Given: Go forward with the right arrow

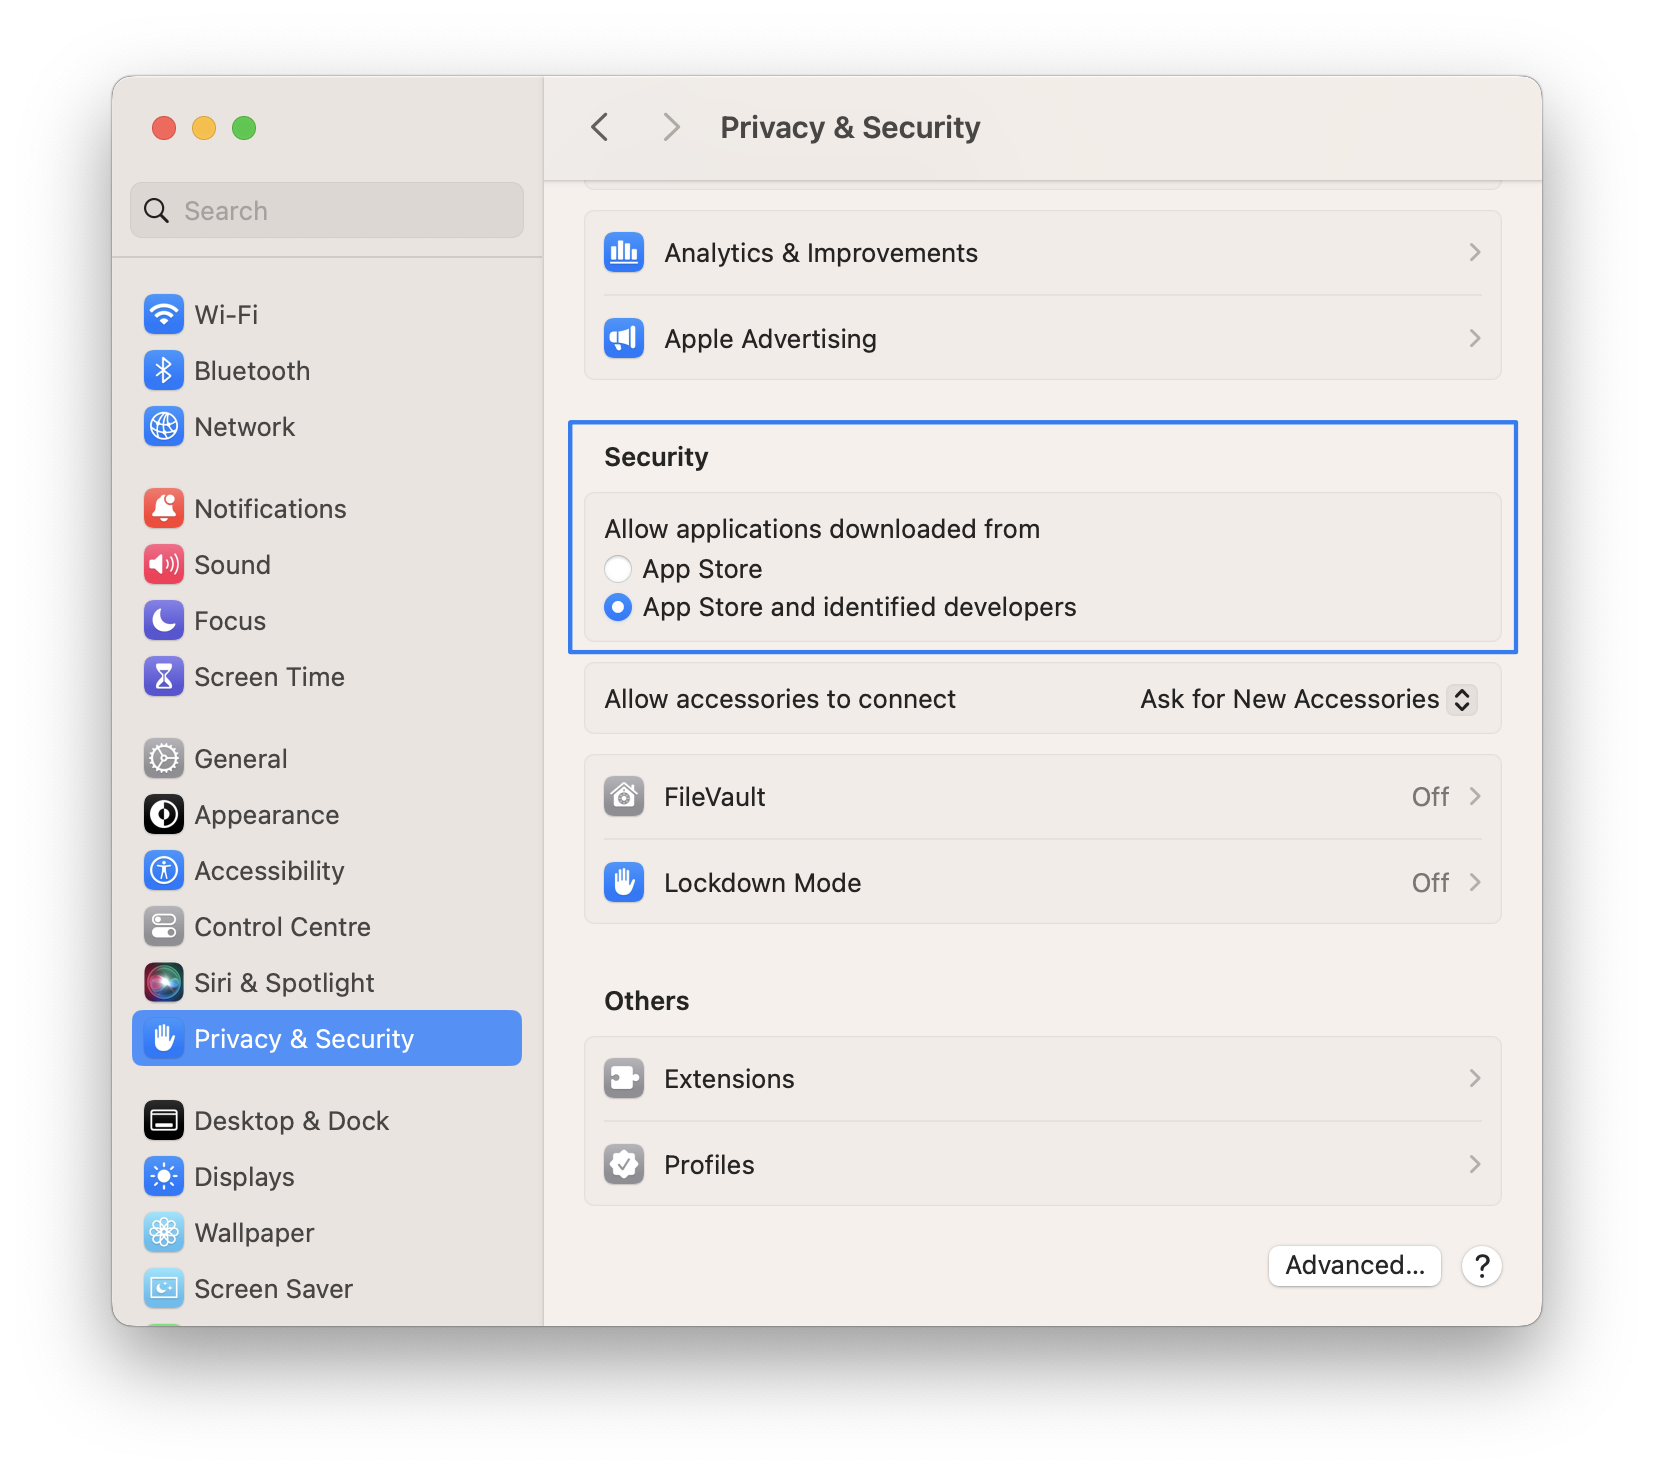Looking at the screenshot, I should [x=671, y=127].
